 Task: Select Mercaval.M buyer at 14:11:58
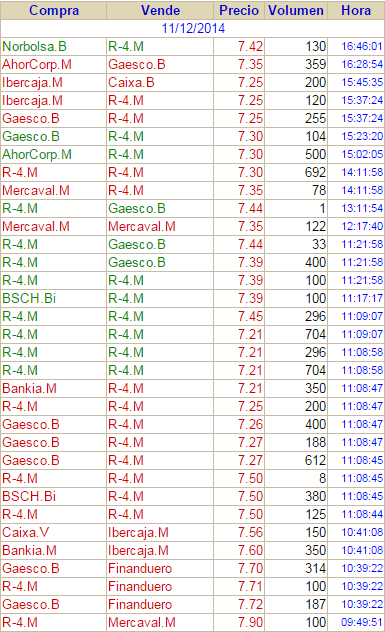pos(54,190)
